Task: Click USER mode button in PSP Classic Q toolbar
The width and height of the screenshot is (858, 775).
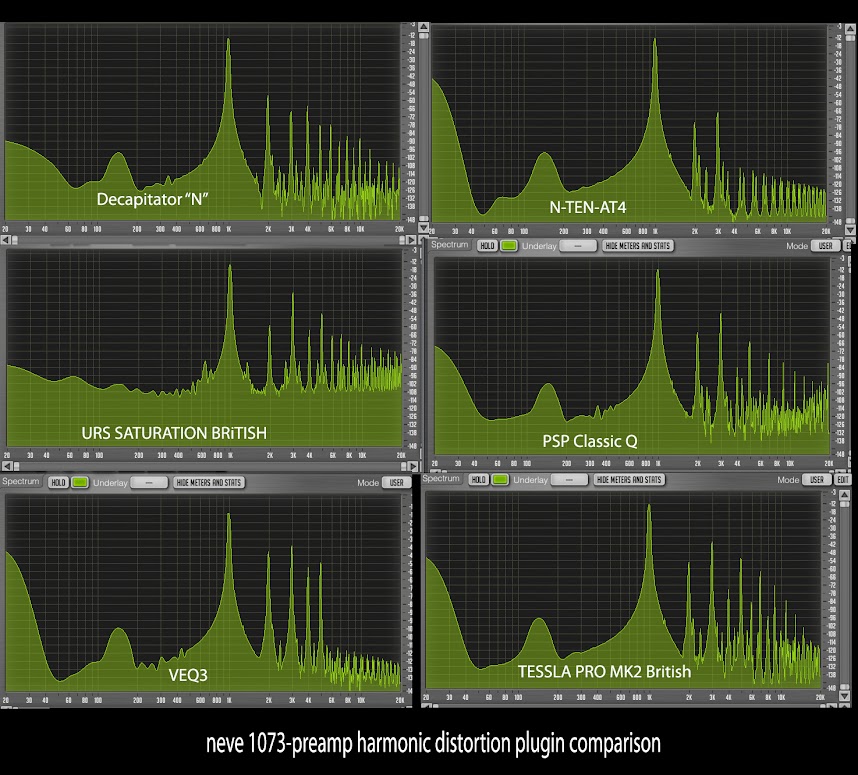Action: [825, 246]
